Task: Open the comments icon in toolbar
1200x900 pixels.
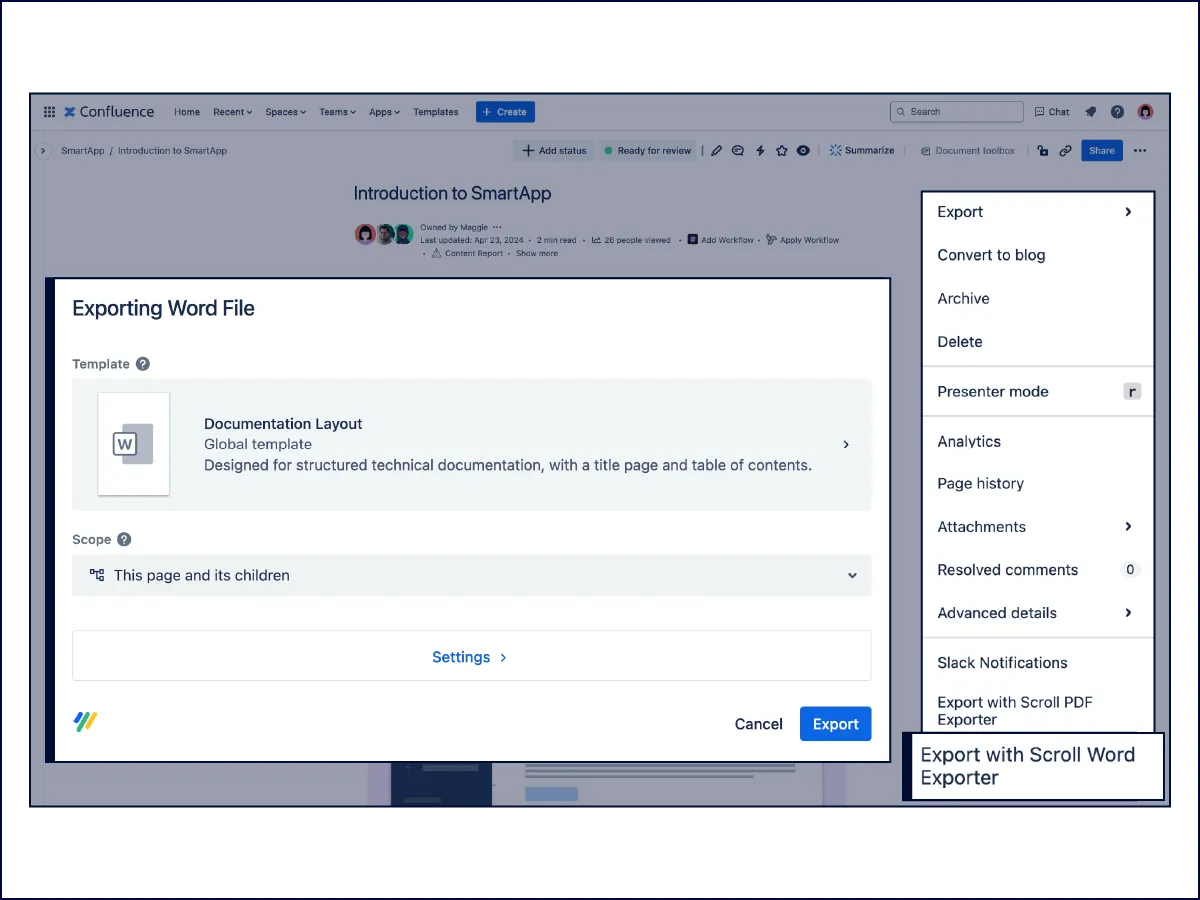Action: [738, 151]
